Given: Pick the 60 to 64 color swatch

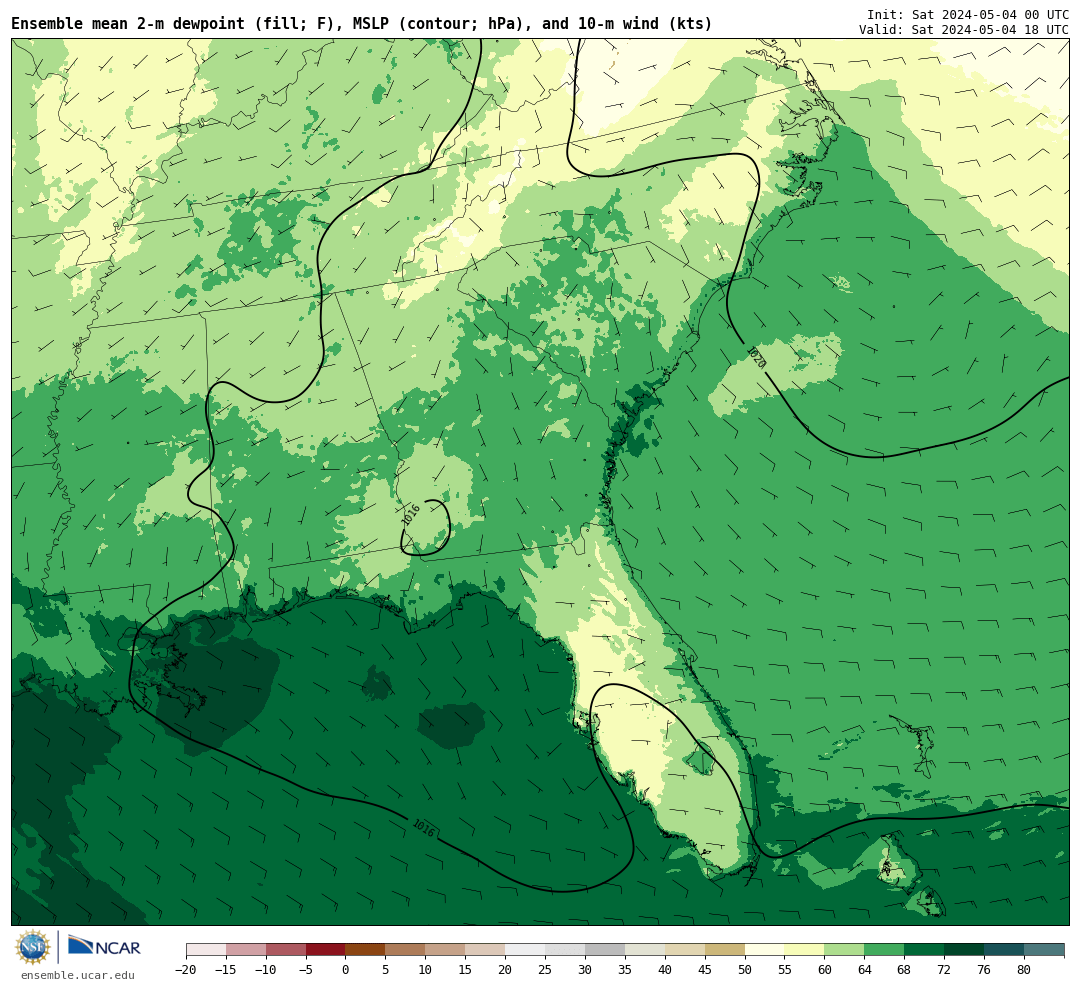Looking at the screenshot, I should pyautogui.click(x=845, y=950).
